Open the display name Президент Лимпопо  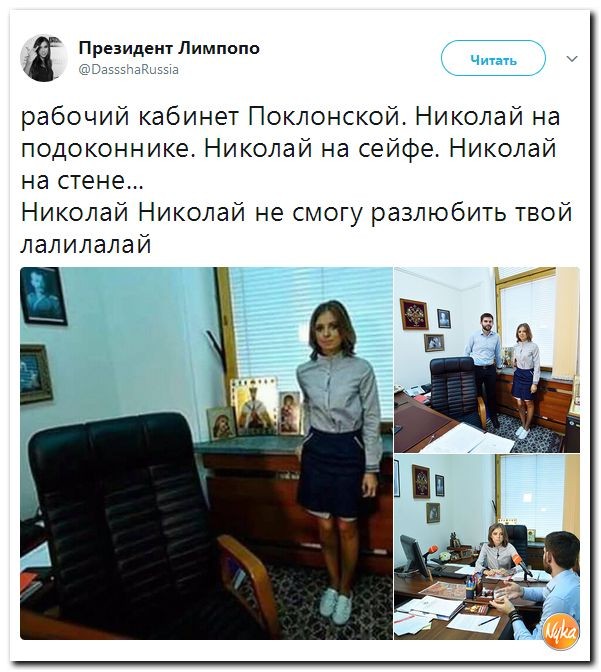coord(169,48)
